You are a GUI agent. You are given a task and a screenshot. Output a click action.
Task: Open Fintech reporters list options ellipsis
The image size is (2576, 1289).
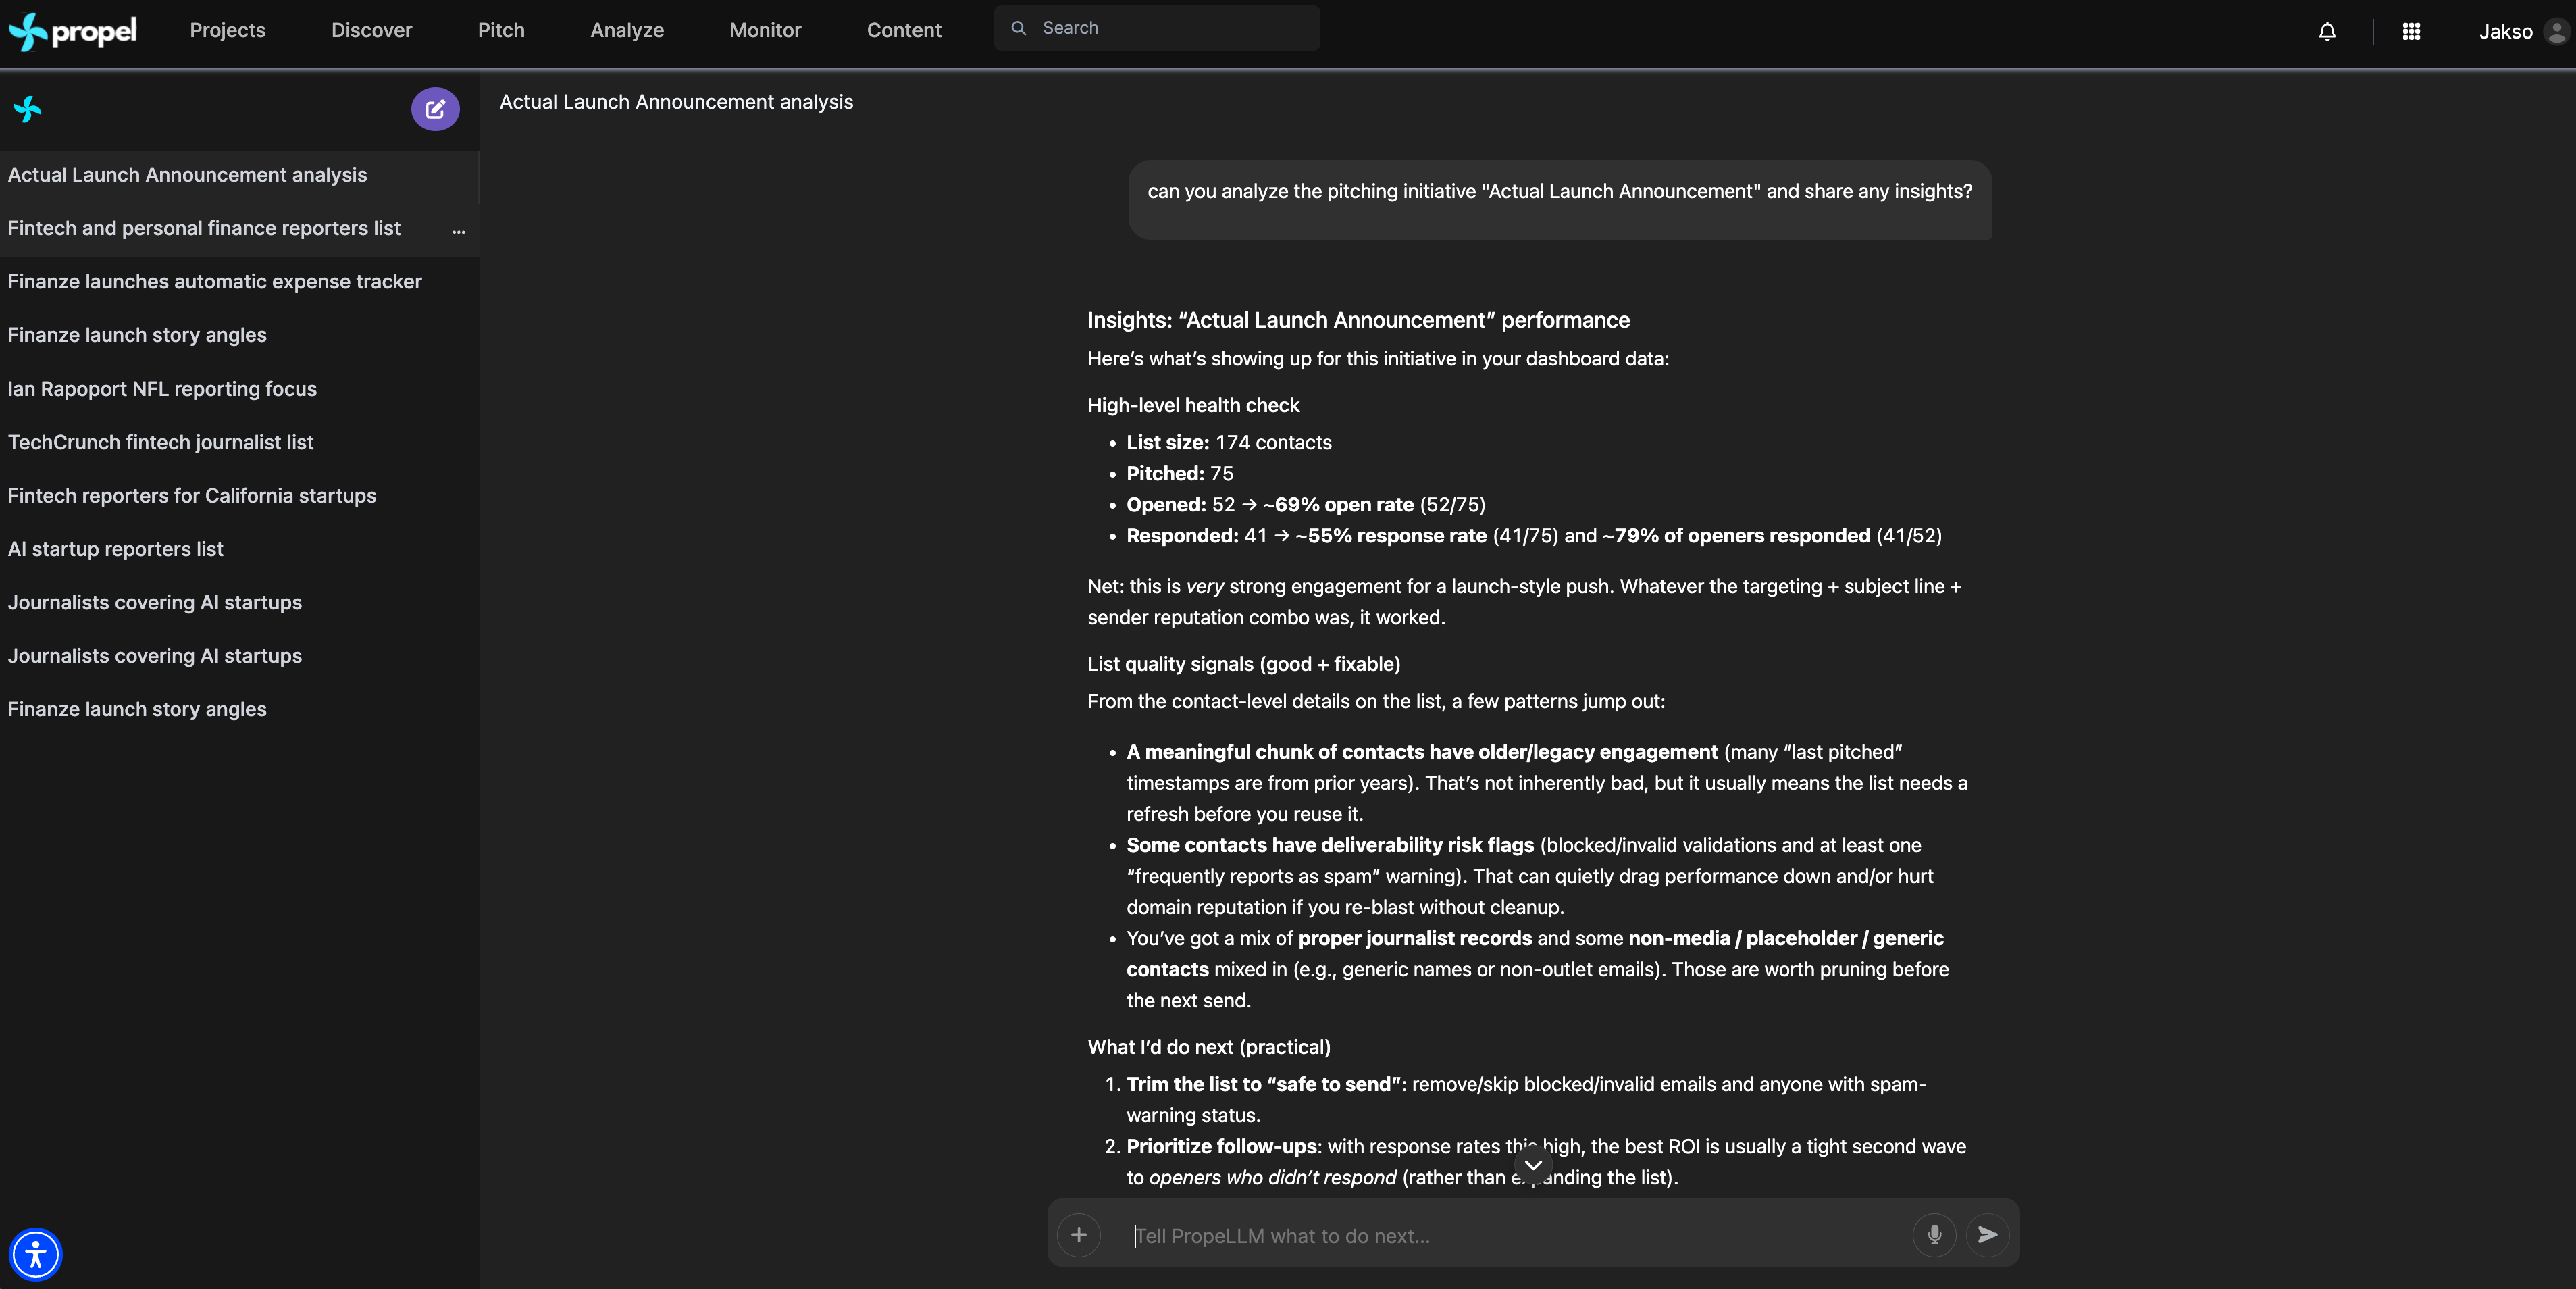click(x=459, y=231)
